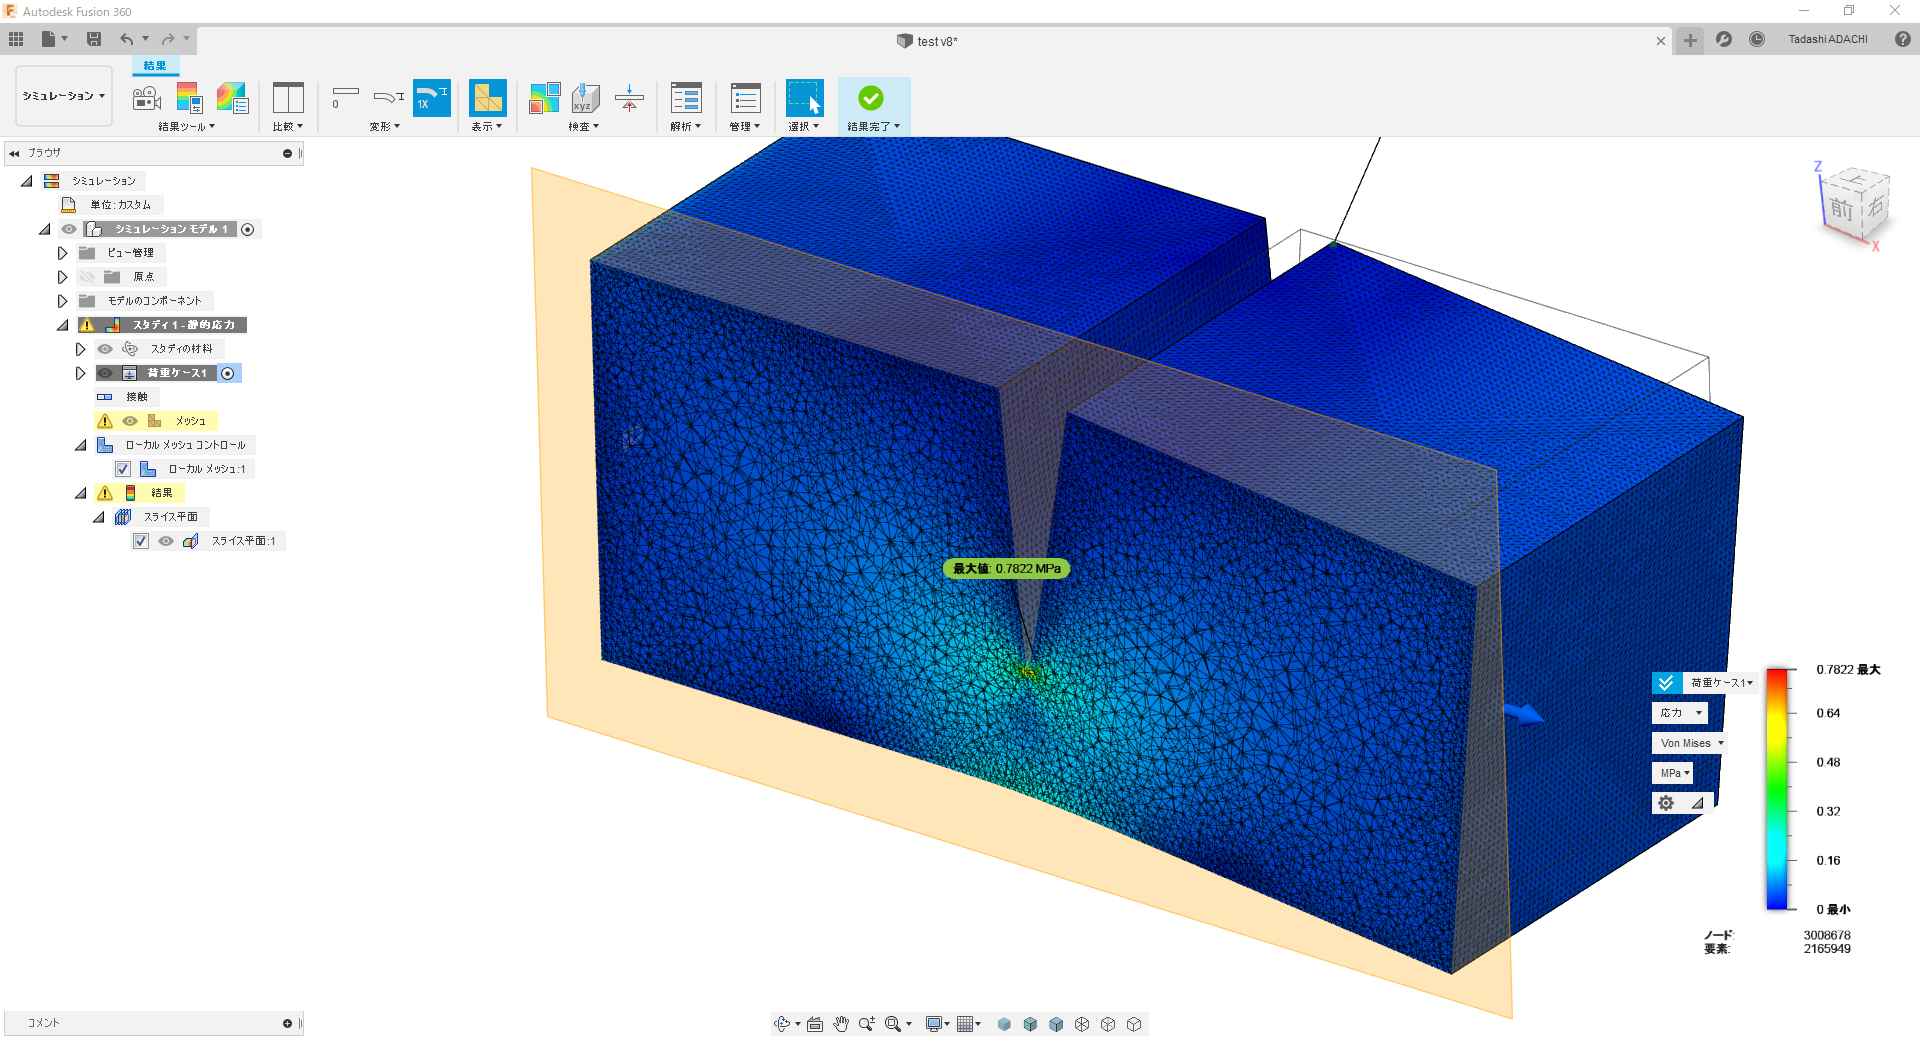Click the results details contour icon
This screenshot has height=1040, width=1920.
coord(232,98)
